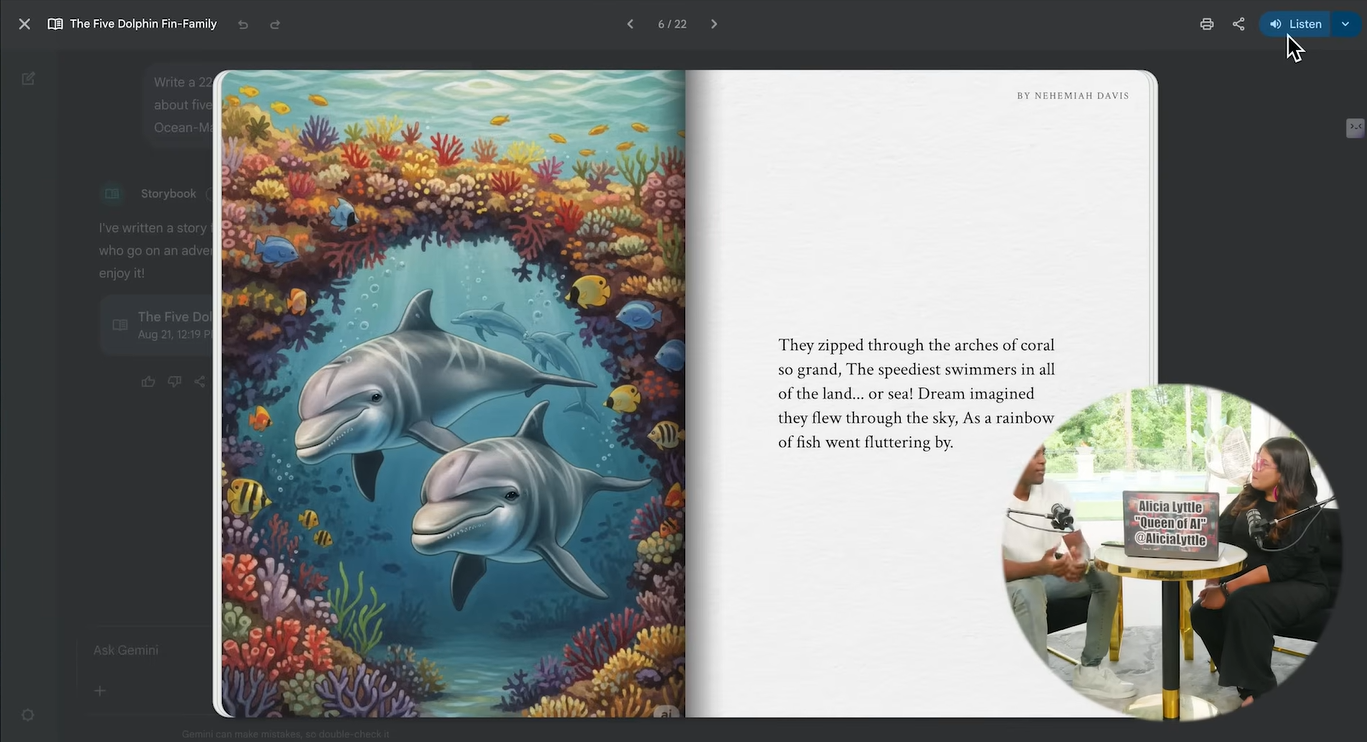
Task: Click the plus icon under Ask Gemini
Action: [100, 690]
